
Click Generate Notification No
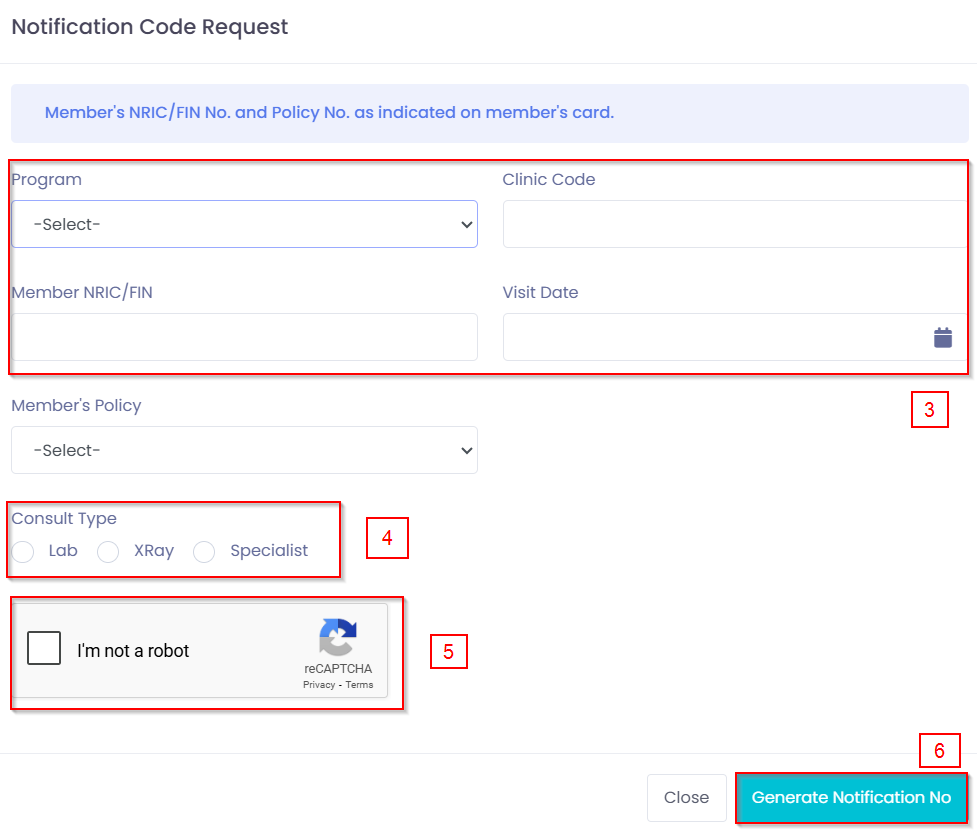pyautogui.click(x=850, y=797)
